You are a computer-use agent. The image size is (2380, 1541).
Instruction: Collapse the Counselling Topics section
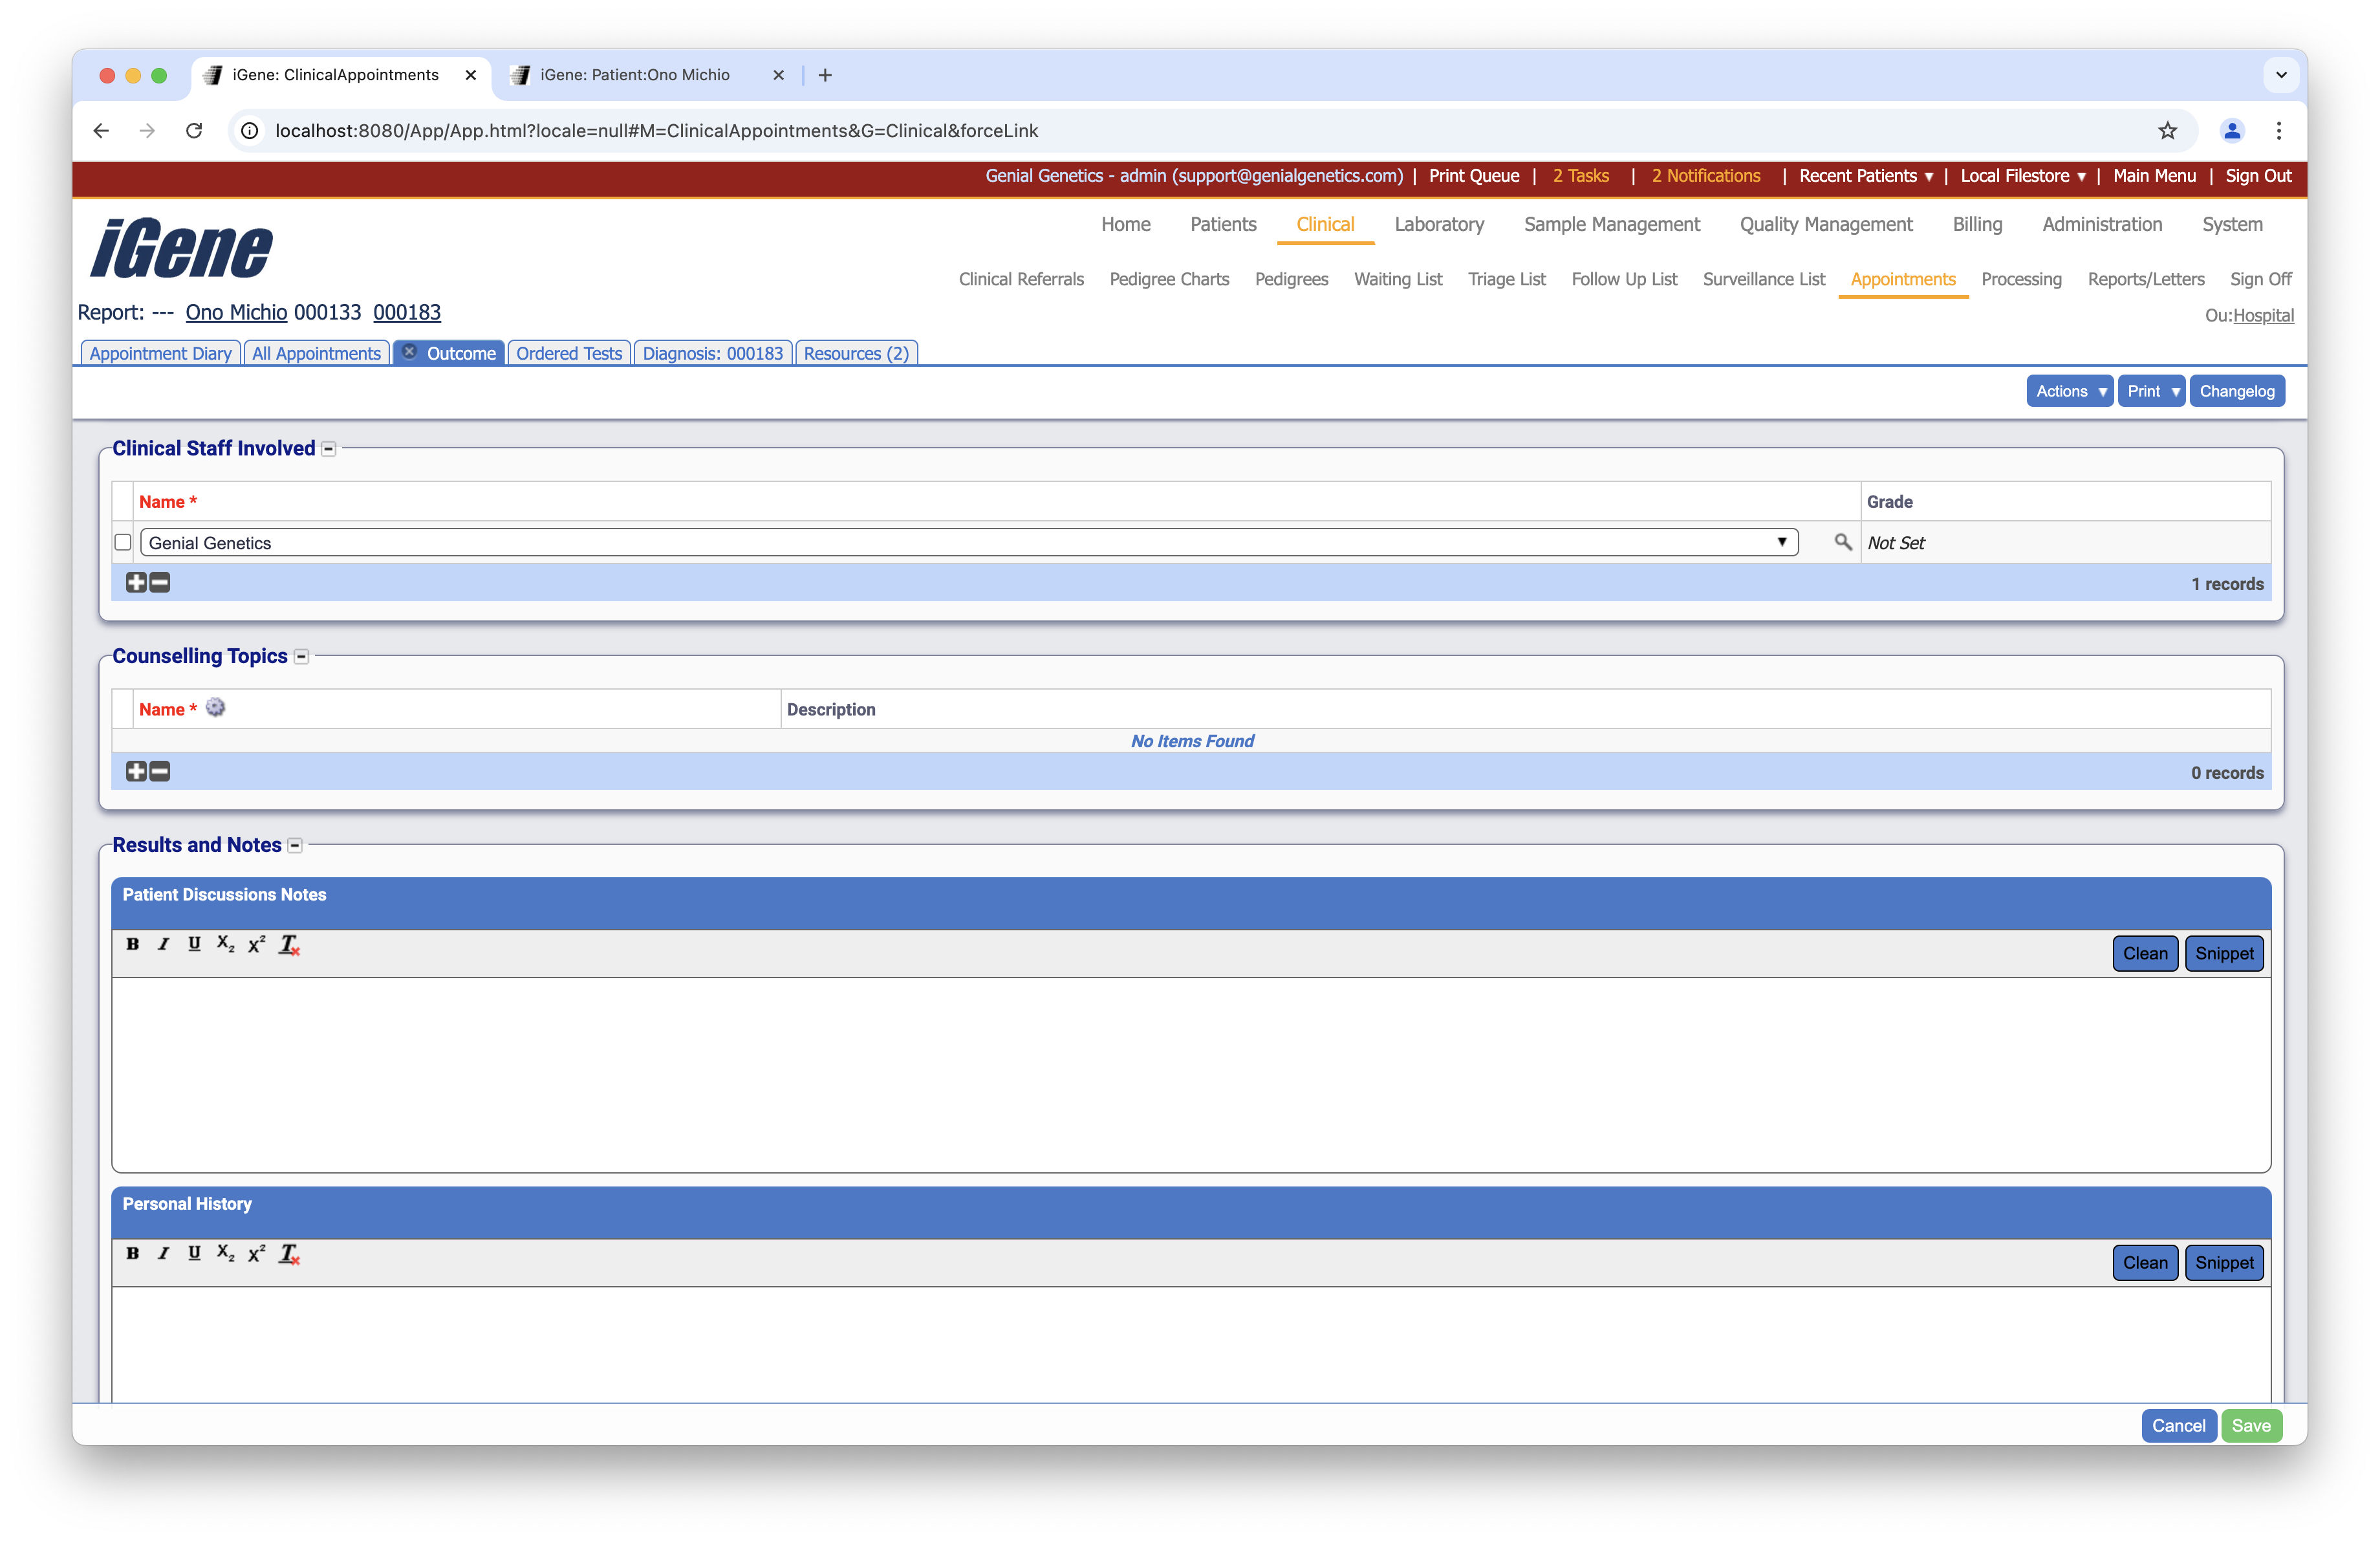pos(301,657)
